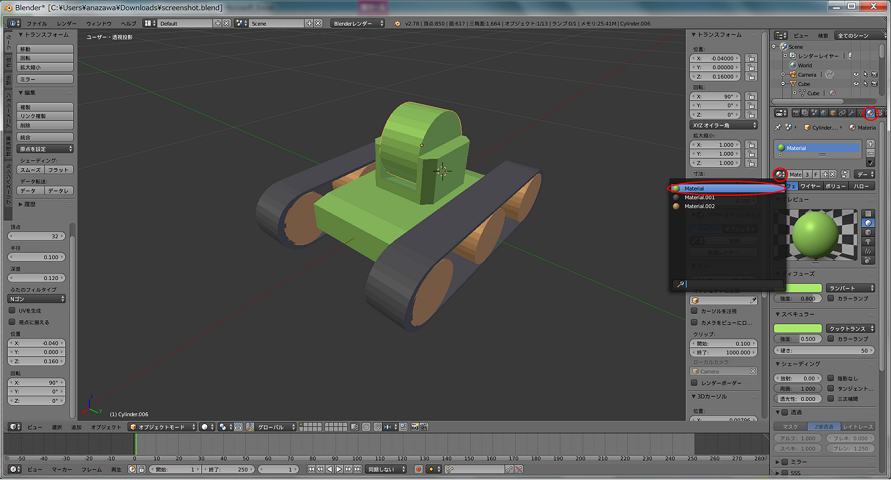The width and height of the screenshot is (891, 480).
Task: Toggle the UVを生成 checkbox
Action: pyautogui.click(x=12, y=310)
